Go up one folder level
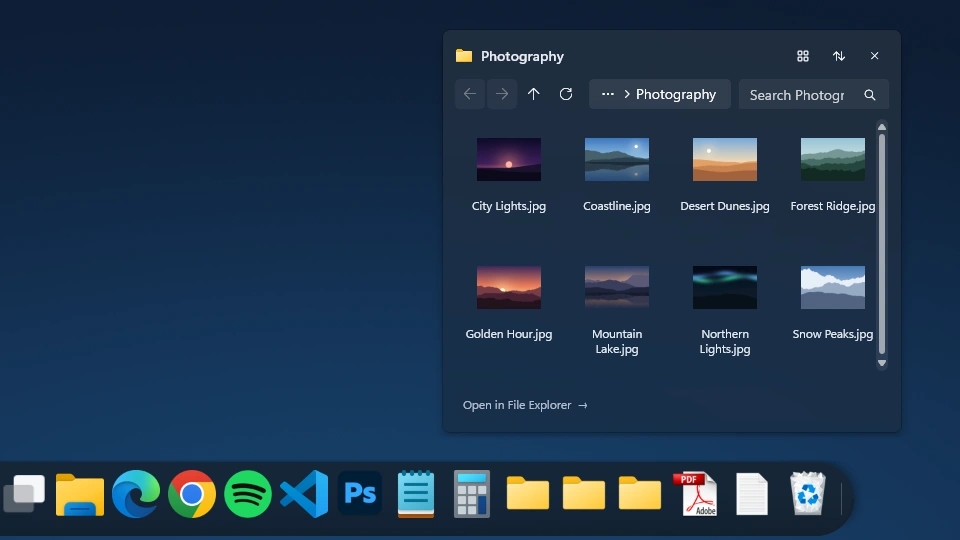 click(534, 94)
